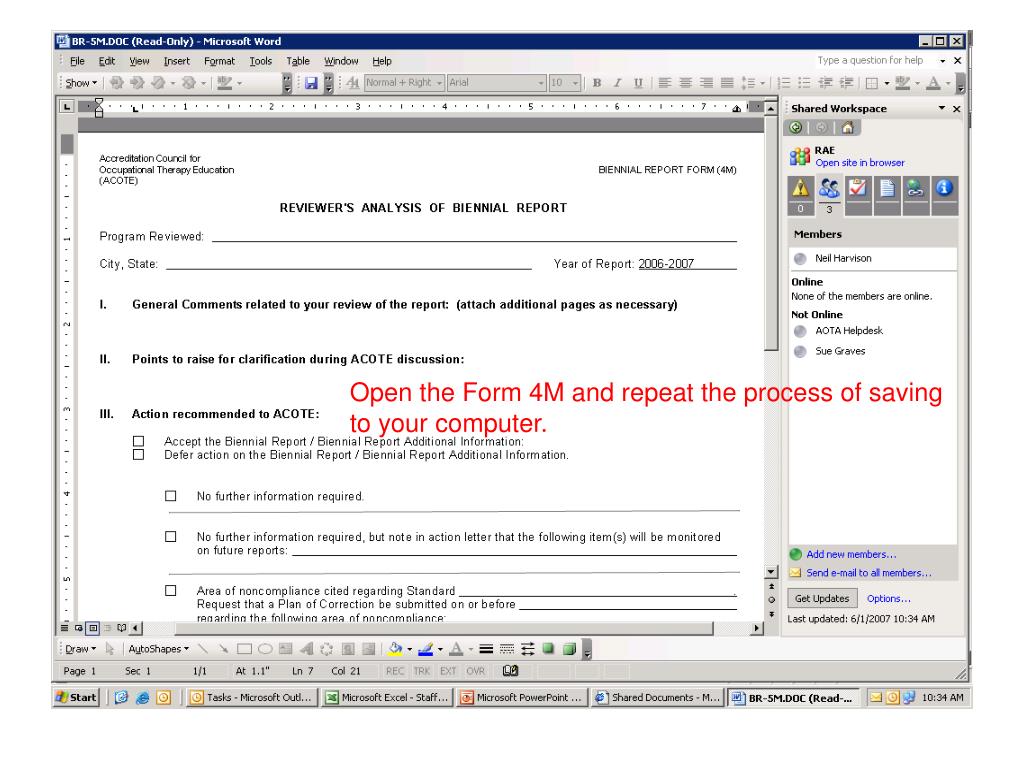Viewport: 1024px width, 768px height.
Task: Justify text using the toolbar icon
Action: tap(727, 83)
